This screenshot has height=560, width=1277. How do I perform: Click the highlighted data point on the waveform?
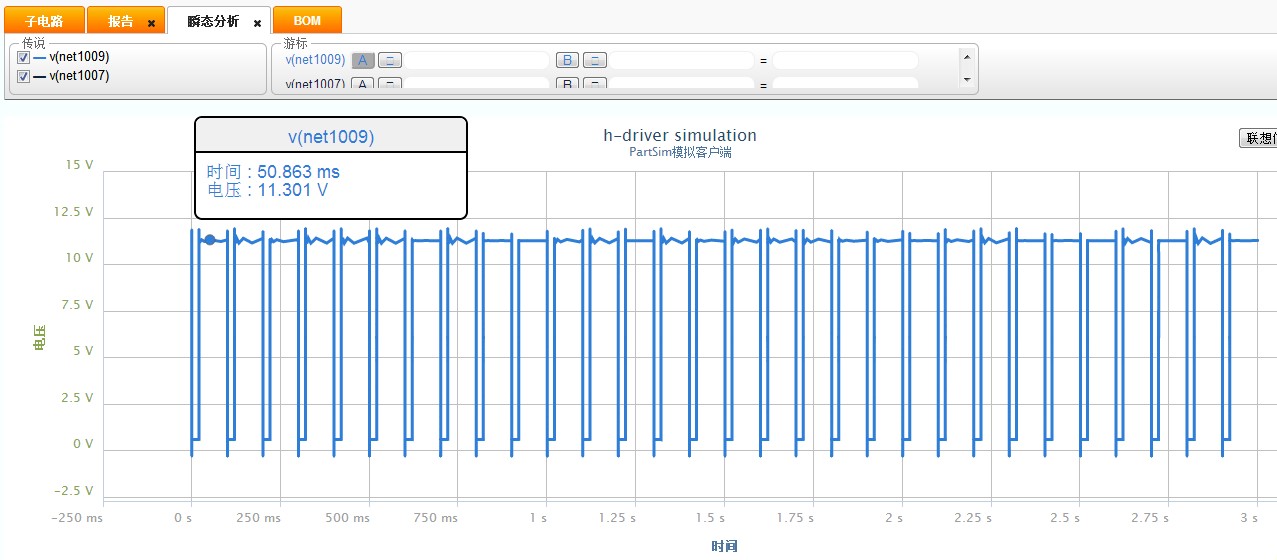(210, 239)
